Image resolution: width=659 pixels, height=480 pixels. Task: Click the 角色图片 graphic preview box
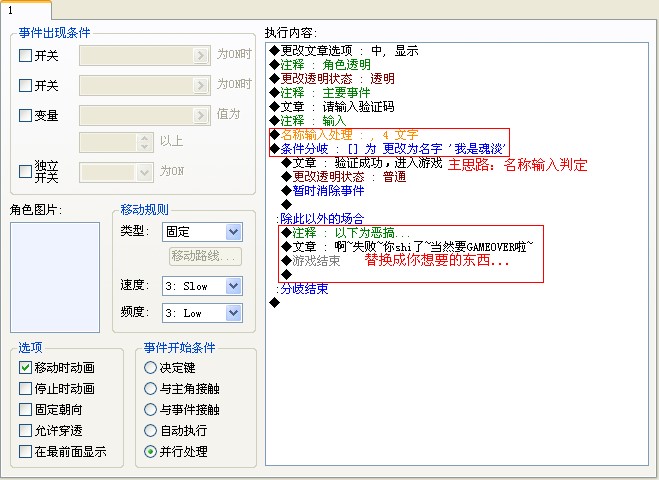tap(55, 277)
